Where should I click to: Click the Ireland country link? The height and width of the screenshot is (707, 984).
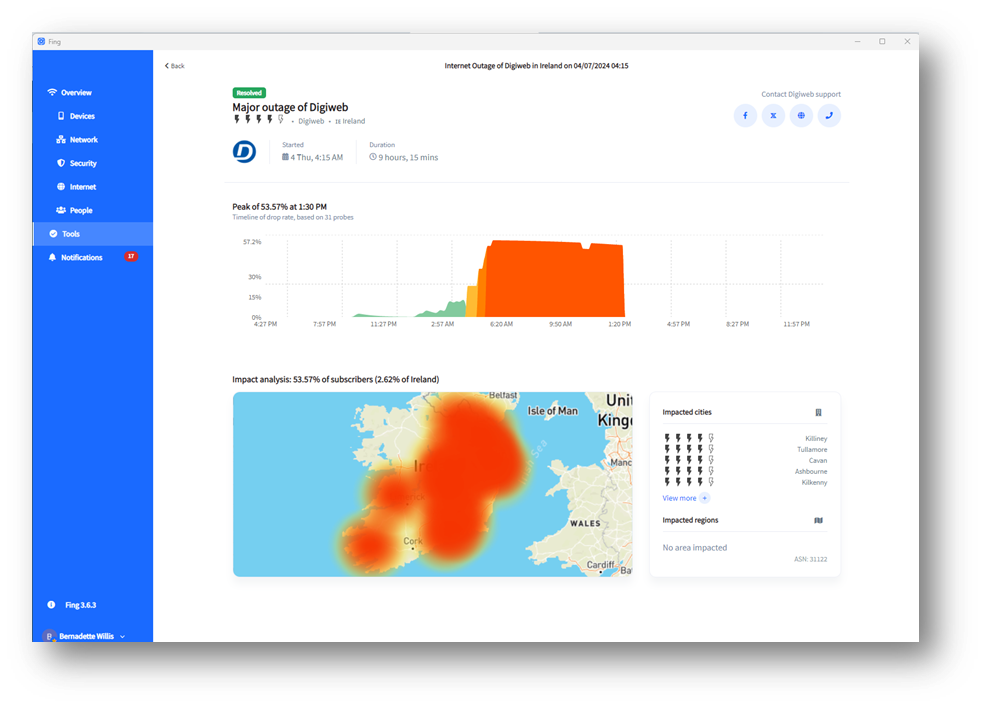(x=351, y=121)
